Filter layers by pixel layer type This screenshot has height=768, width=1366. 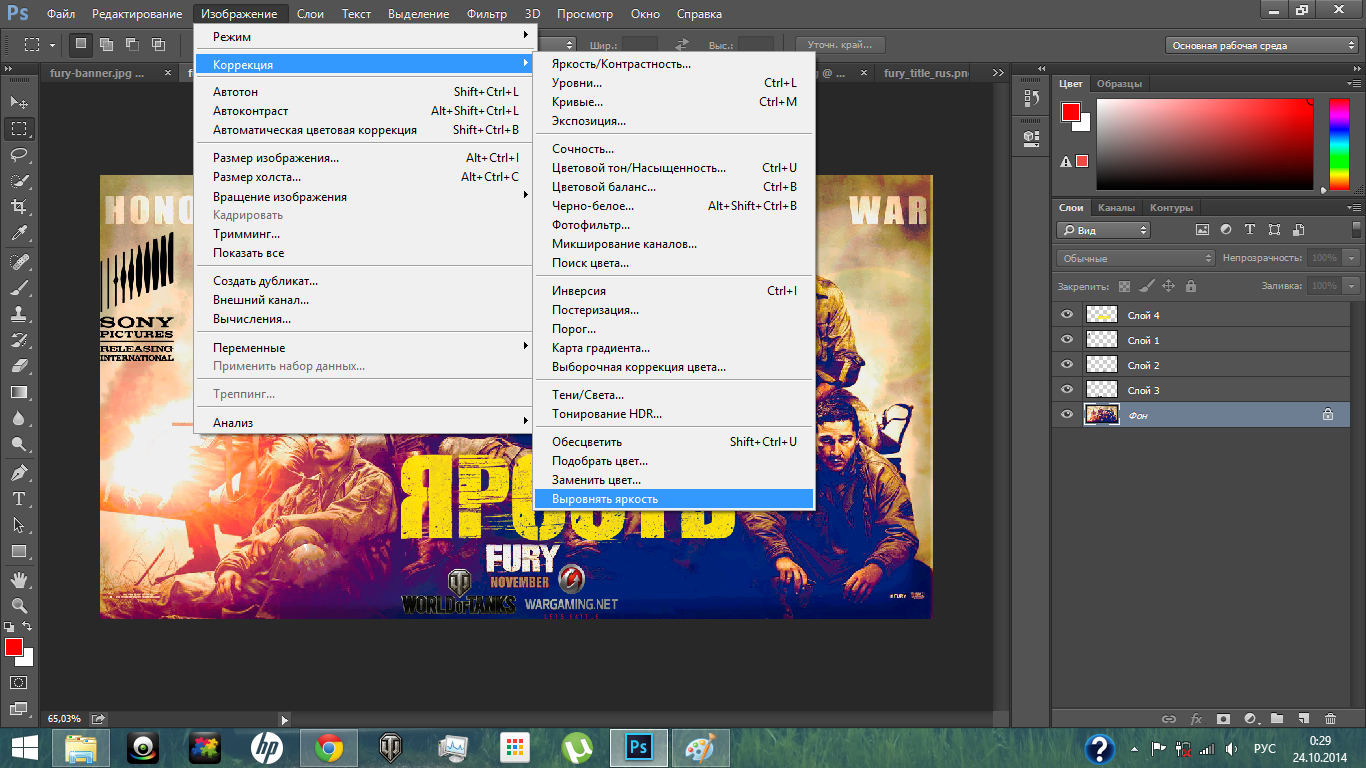click(x=1203, y=229)
